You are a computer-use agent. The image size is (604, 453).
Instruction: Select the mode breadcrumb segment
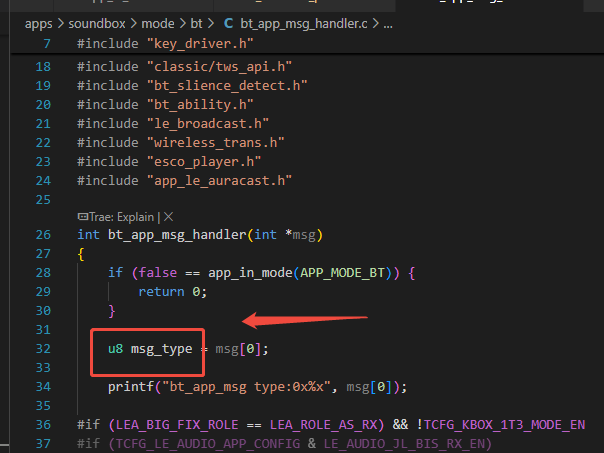(x=158, y=24)
